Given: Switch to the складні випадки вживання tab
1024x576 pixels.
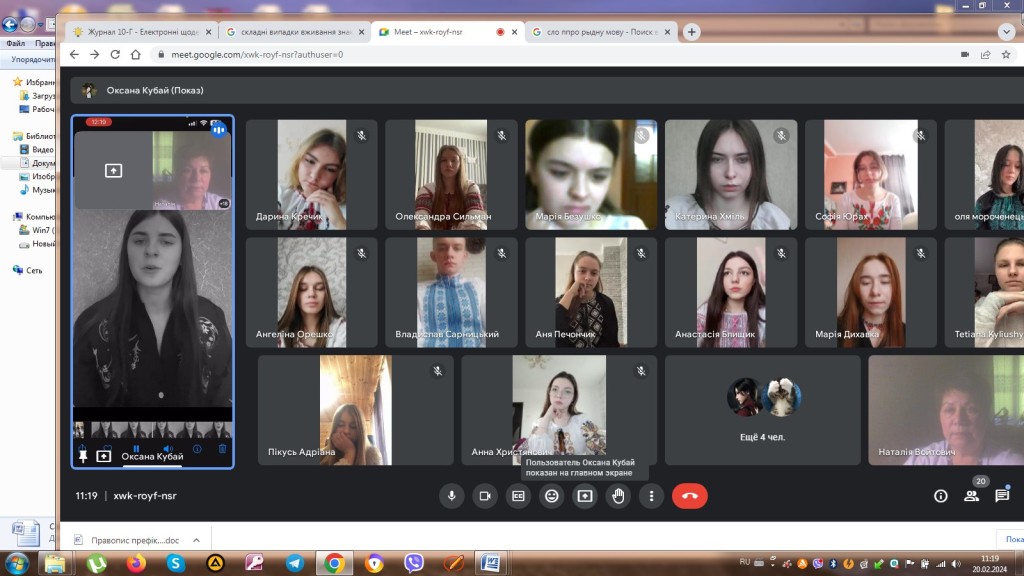Looking at the screenshot, I should 292,32.
